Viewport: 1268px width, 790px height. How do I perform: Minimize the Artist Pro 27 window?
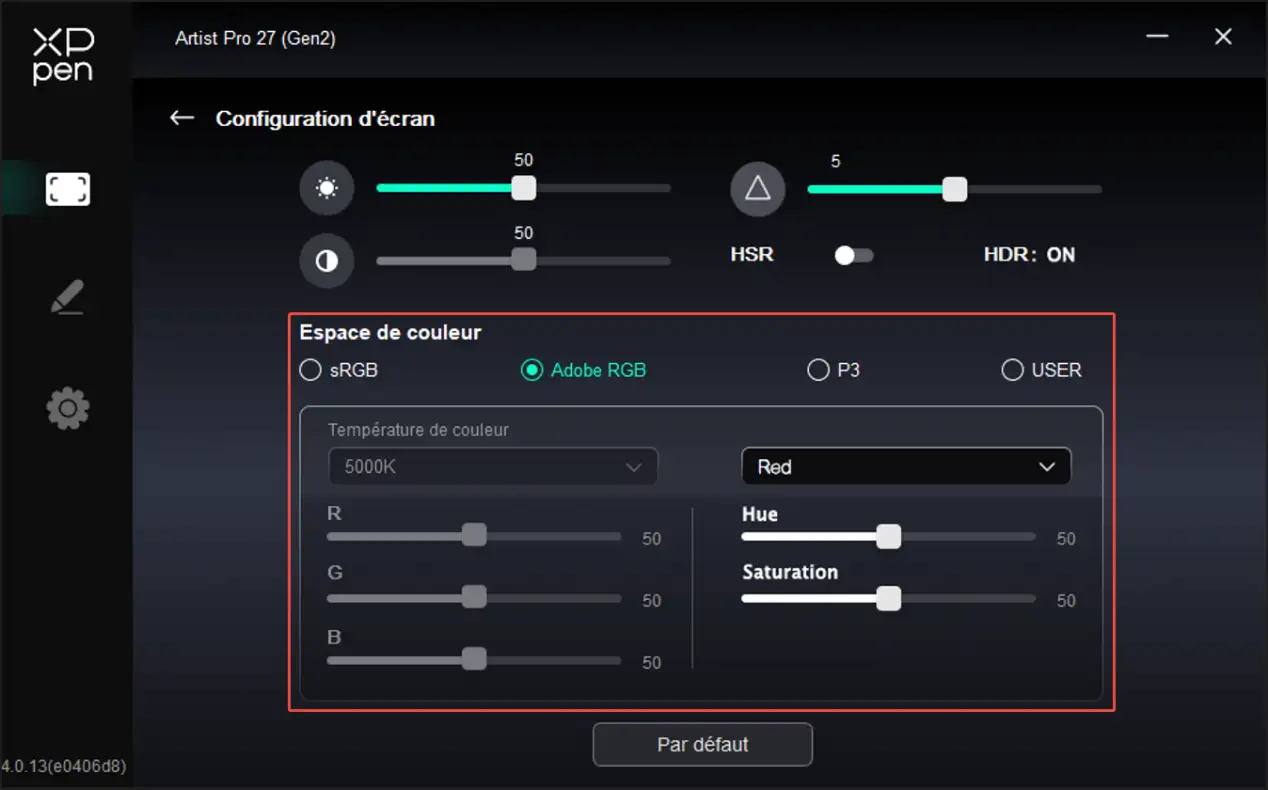coord(1158,37)
